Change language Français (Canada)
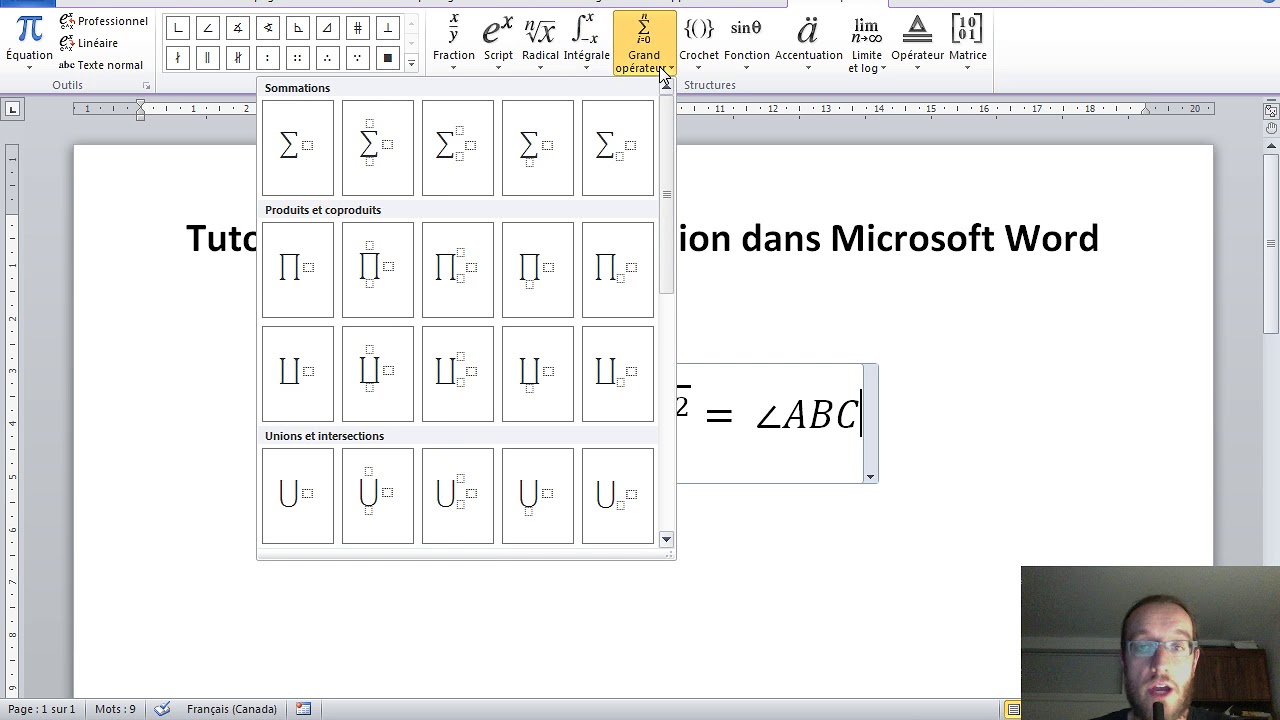1280x720 pixels. tap(232, 709)
